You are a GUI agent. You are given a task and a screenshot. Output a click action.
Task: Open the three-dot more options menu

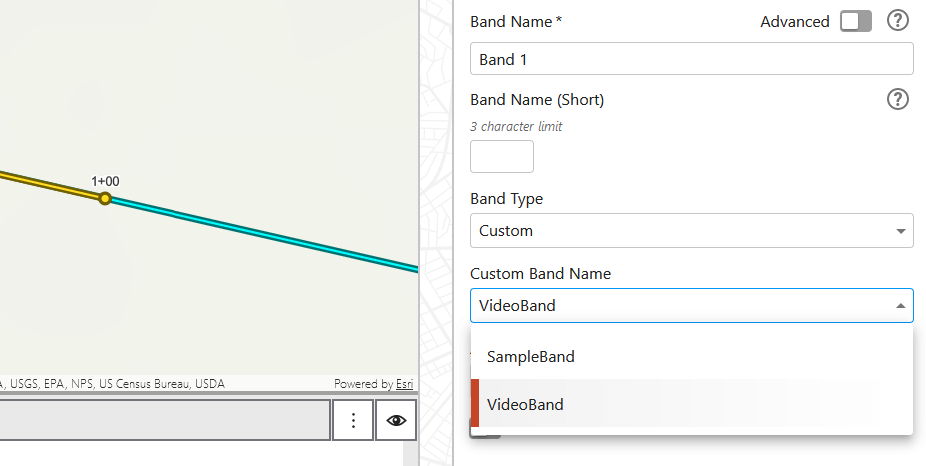coord(353,421)
